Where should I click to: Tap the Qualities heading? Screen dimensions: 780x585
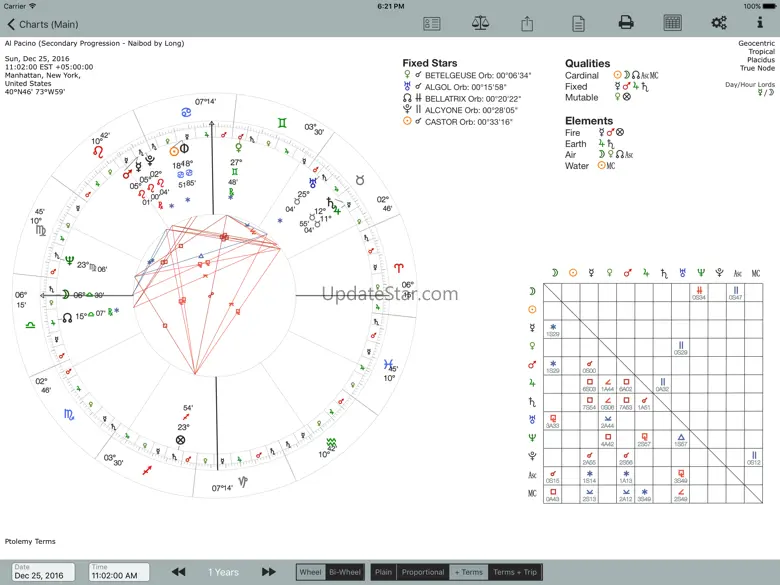(x=587, y=63)
